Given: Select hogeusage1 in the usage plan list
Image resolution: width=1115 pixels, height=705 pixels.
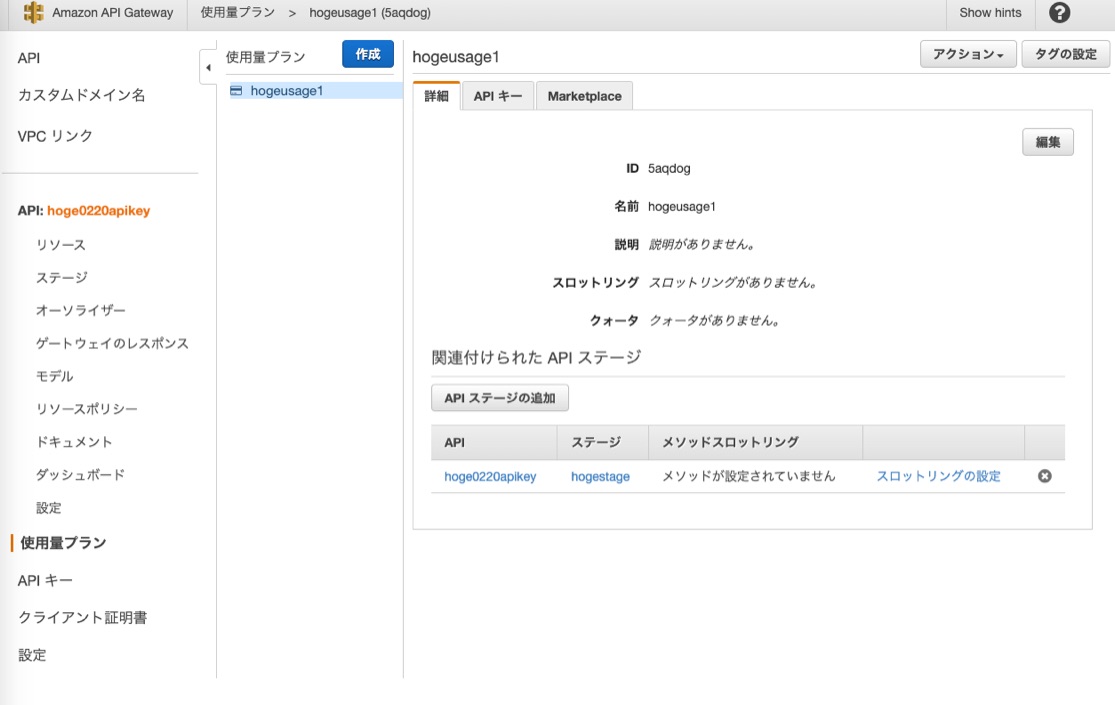Looking at the screenshot, I should [x=287, y=90].
